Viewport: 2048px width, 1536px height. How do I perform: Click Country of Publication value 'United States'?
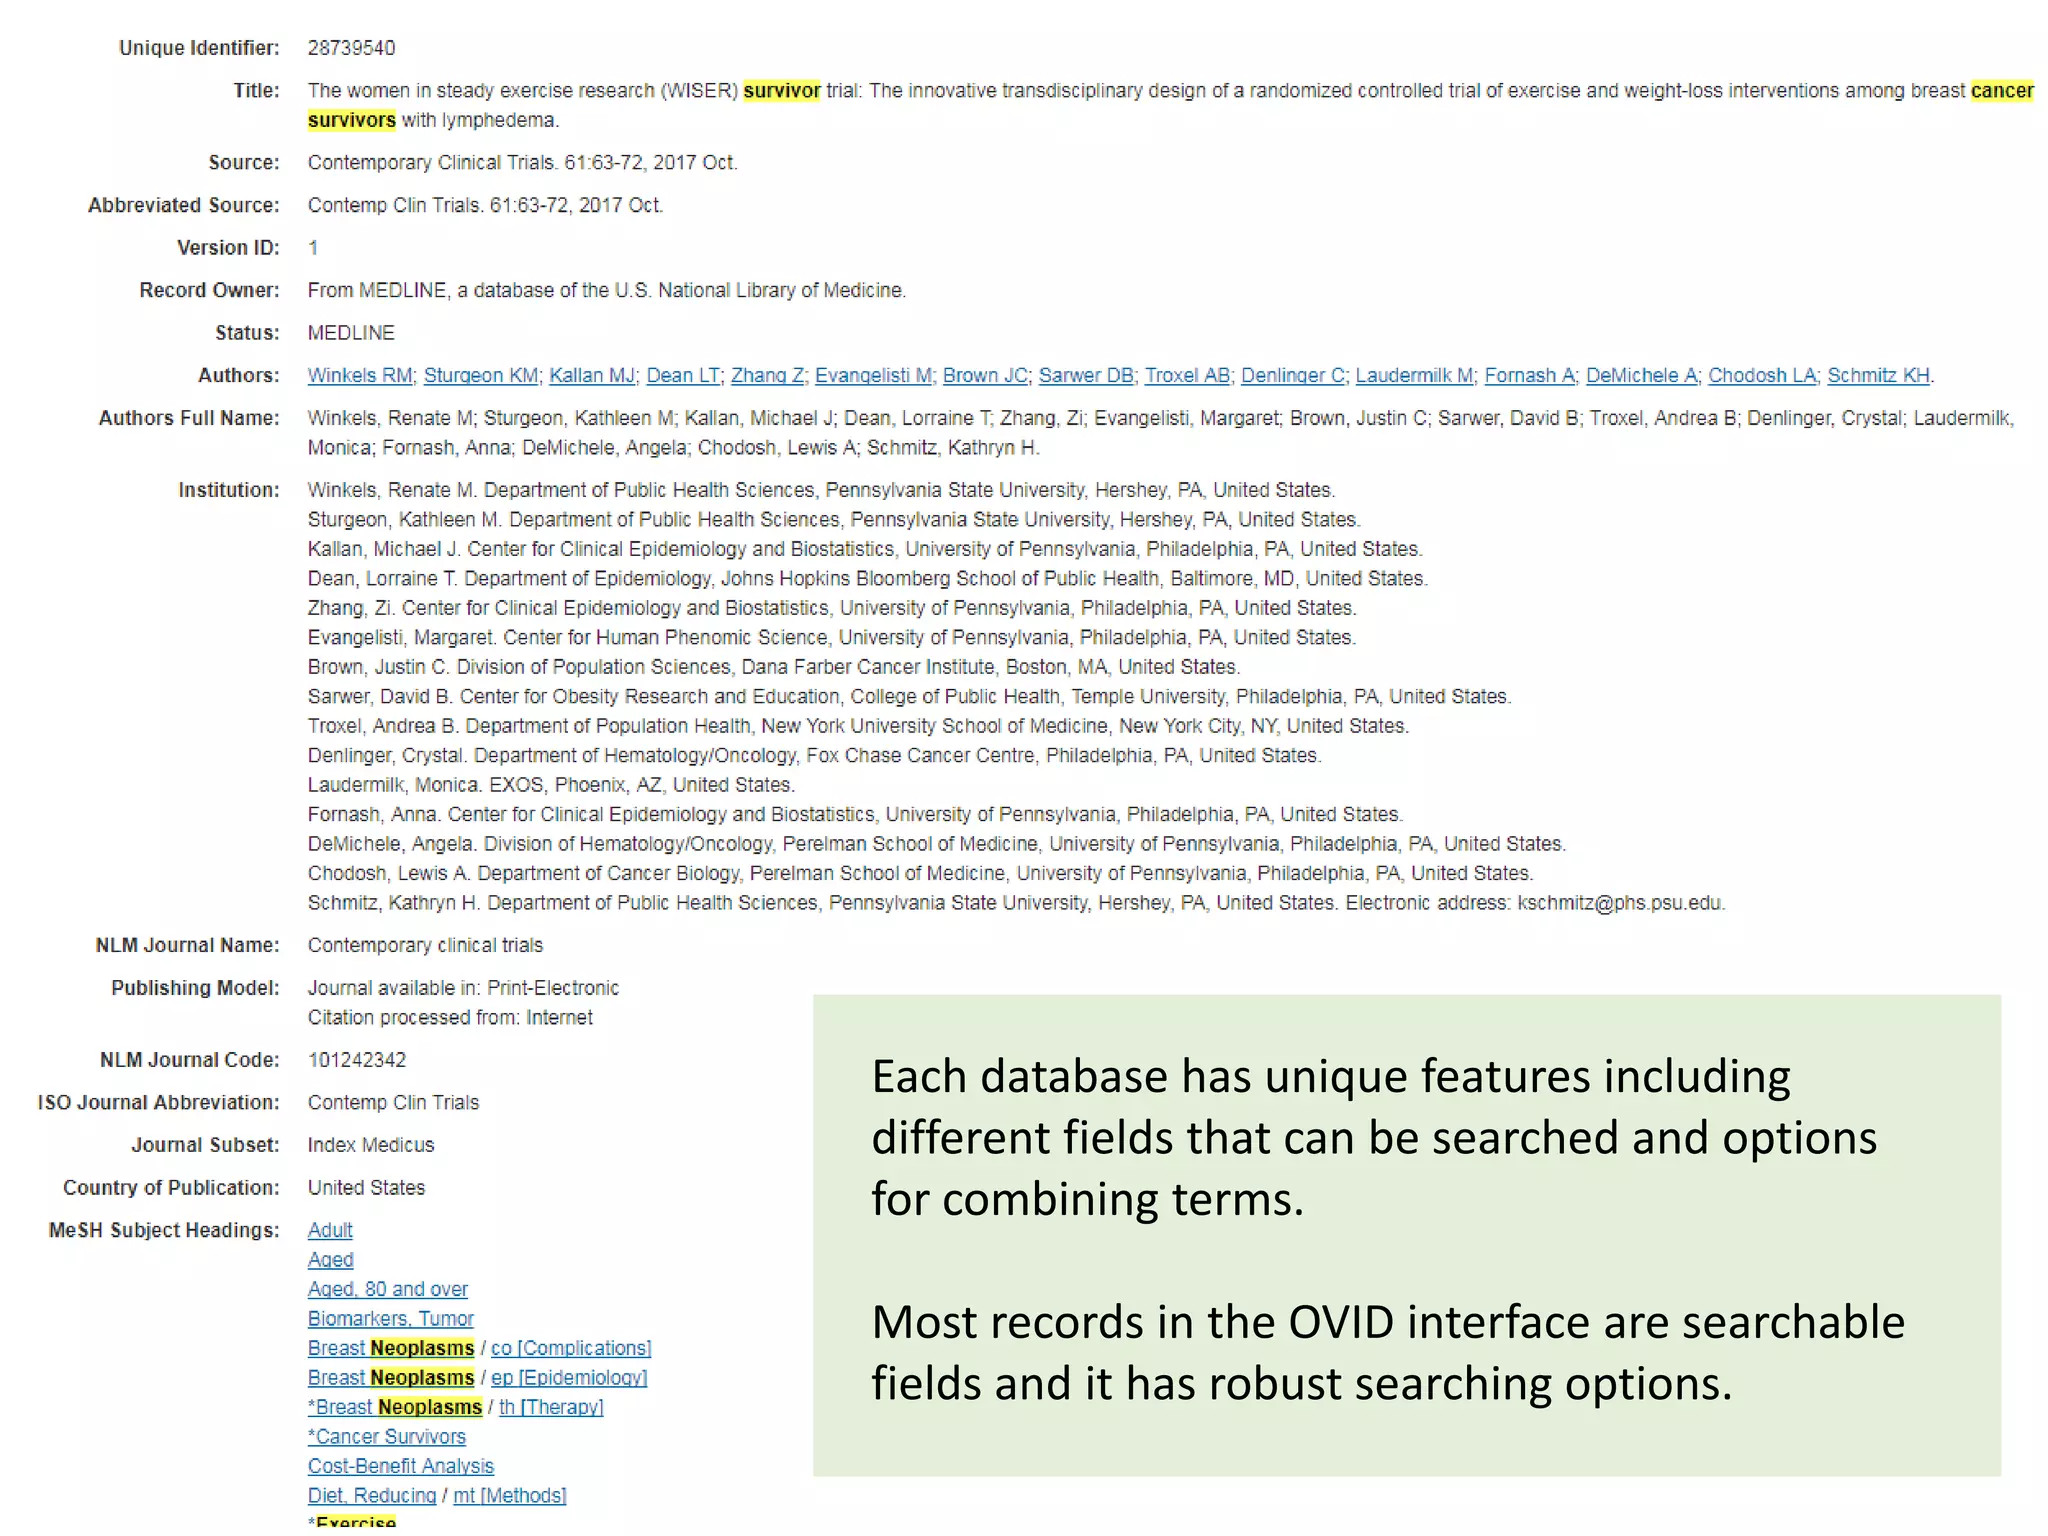click(x=366, y=1188)
